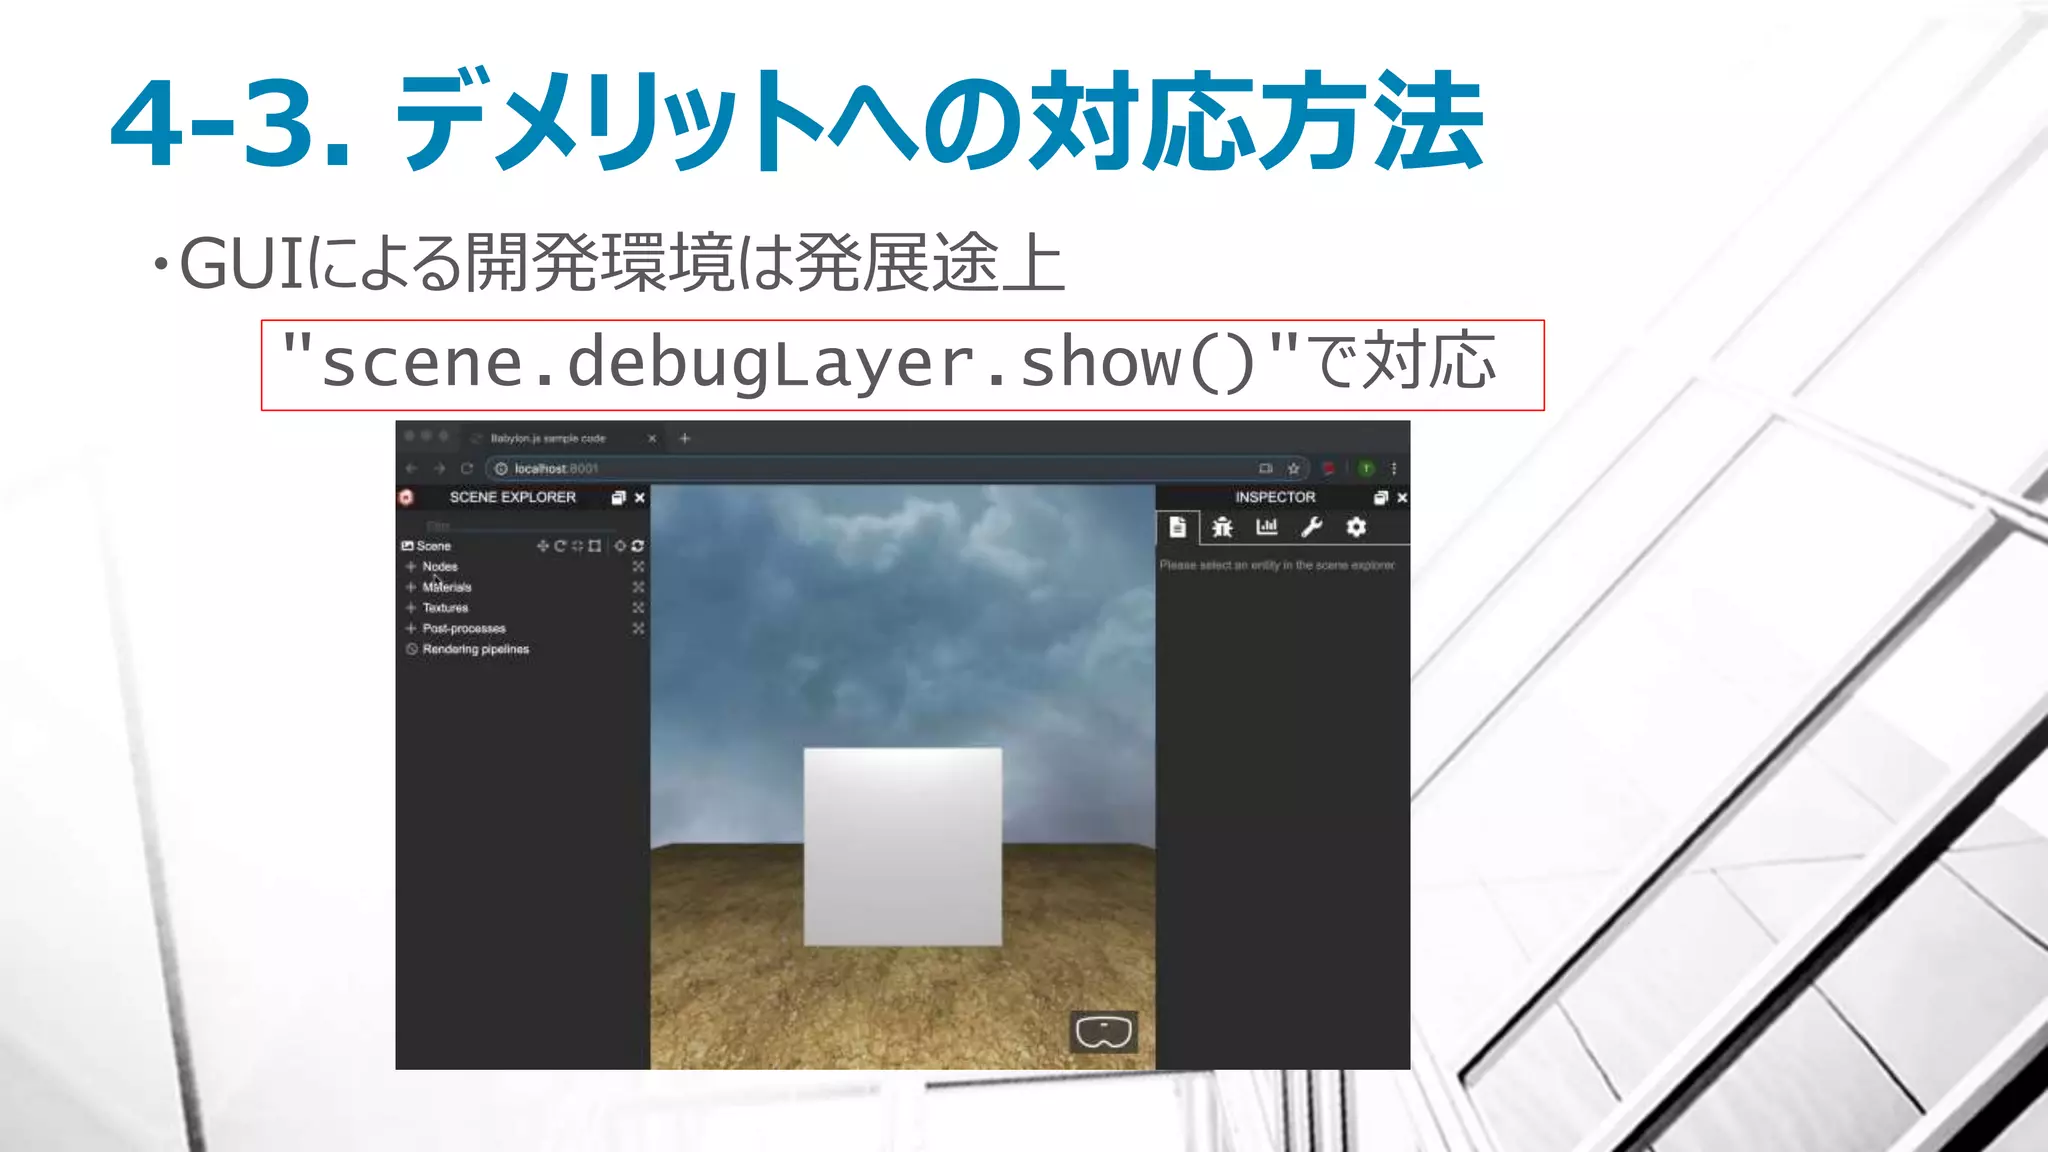Expand all in the Materials row

tap(638, 587)
